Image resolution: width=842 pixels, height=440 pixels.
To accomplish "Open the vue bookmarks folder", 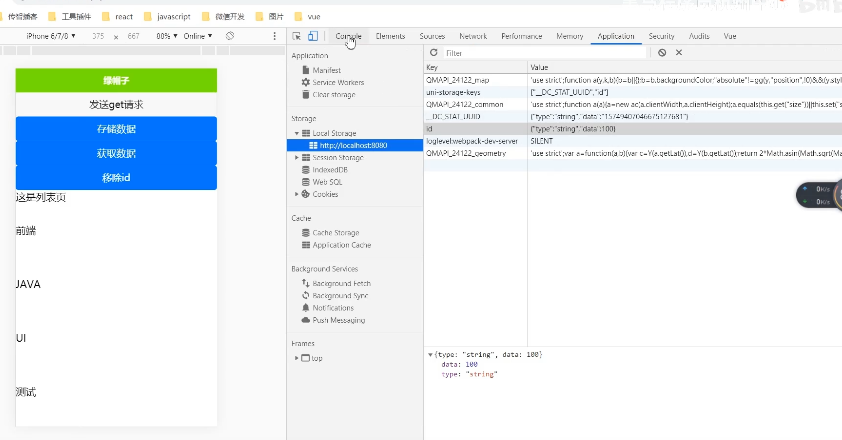I will [307, 17].
